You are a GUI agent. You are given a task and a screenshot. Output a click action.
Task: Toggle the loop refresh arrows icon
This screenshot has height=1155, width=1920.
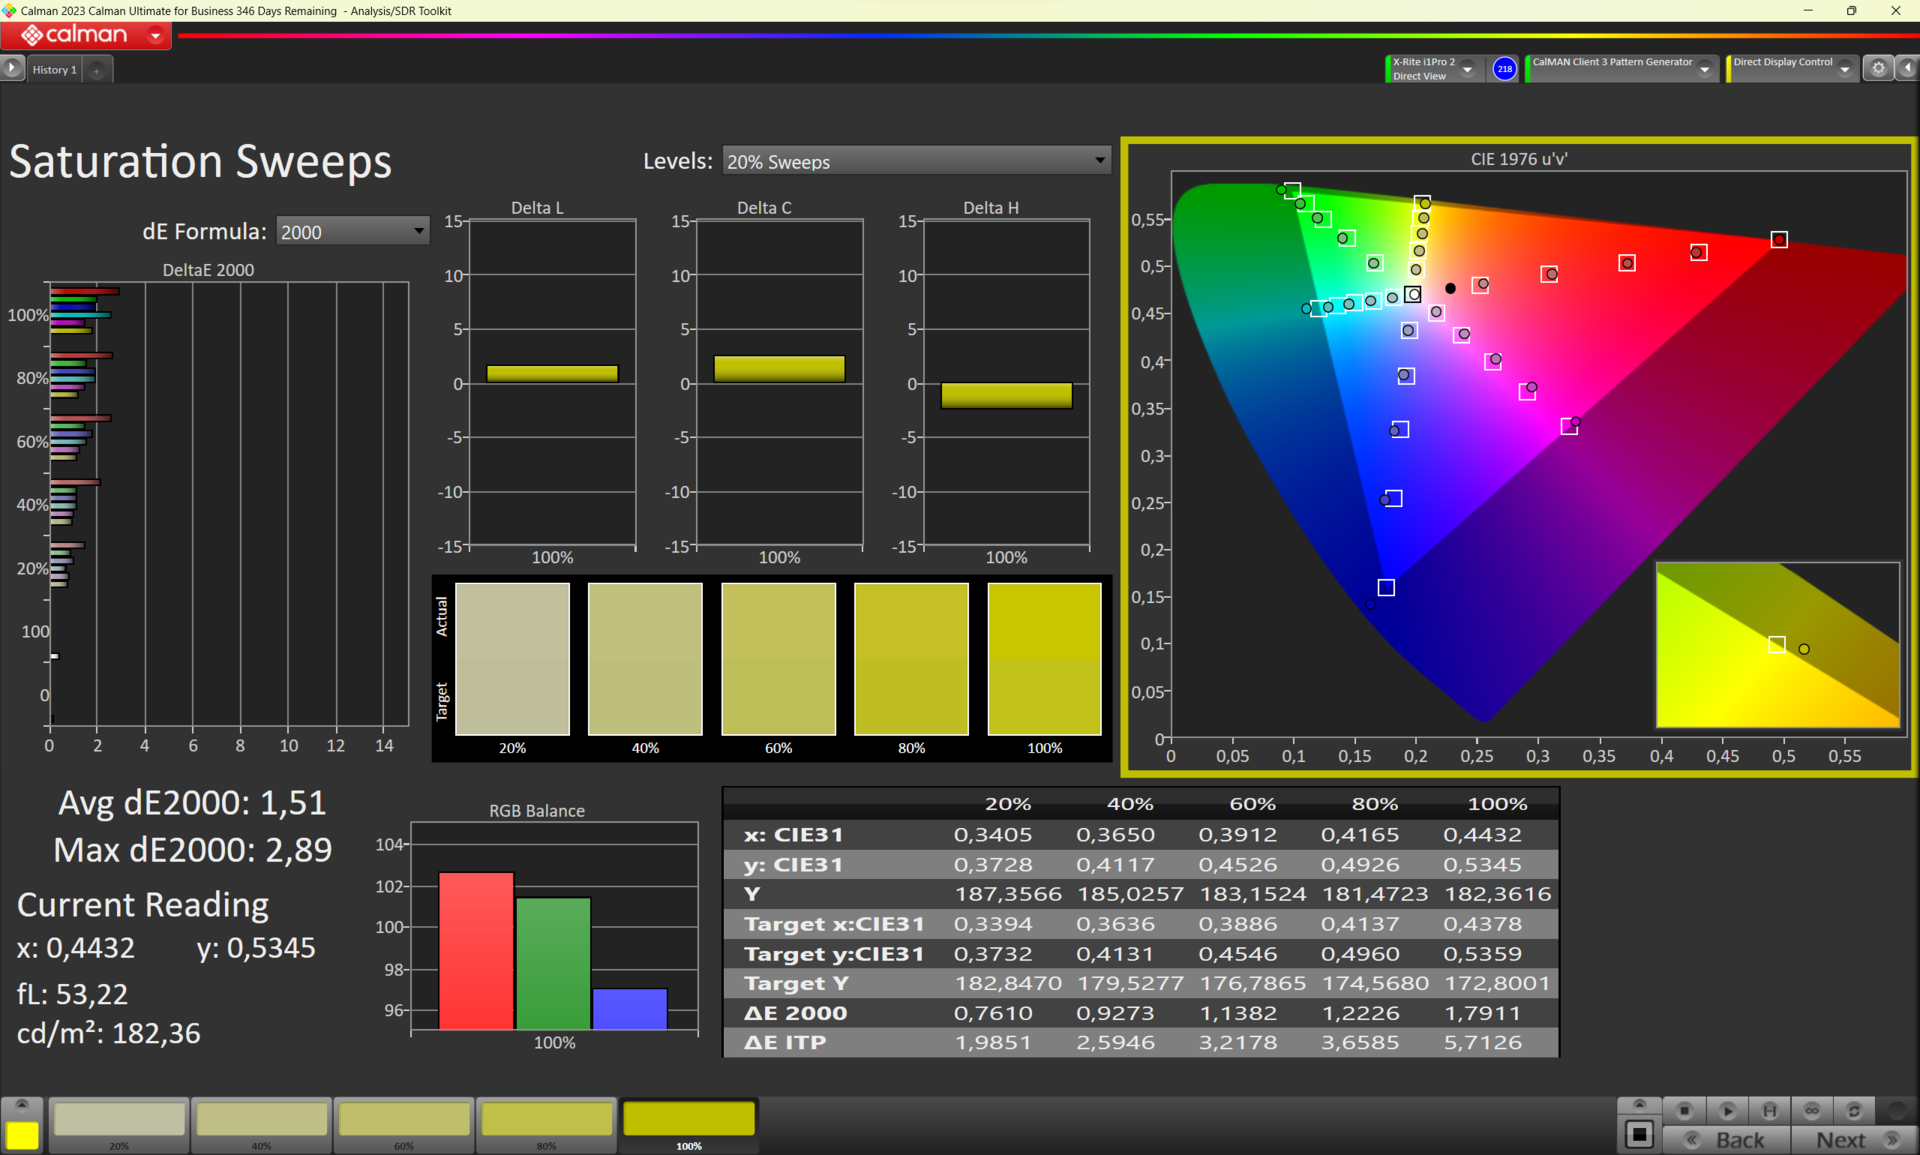1853,1110
